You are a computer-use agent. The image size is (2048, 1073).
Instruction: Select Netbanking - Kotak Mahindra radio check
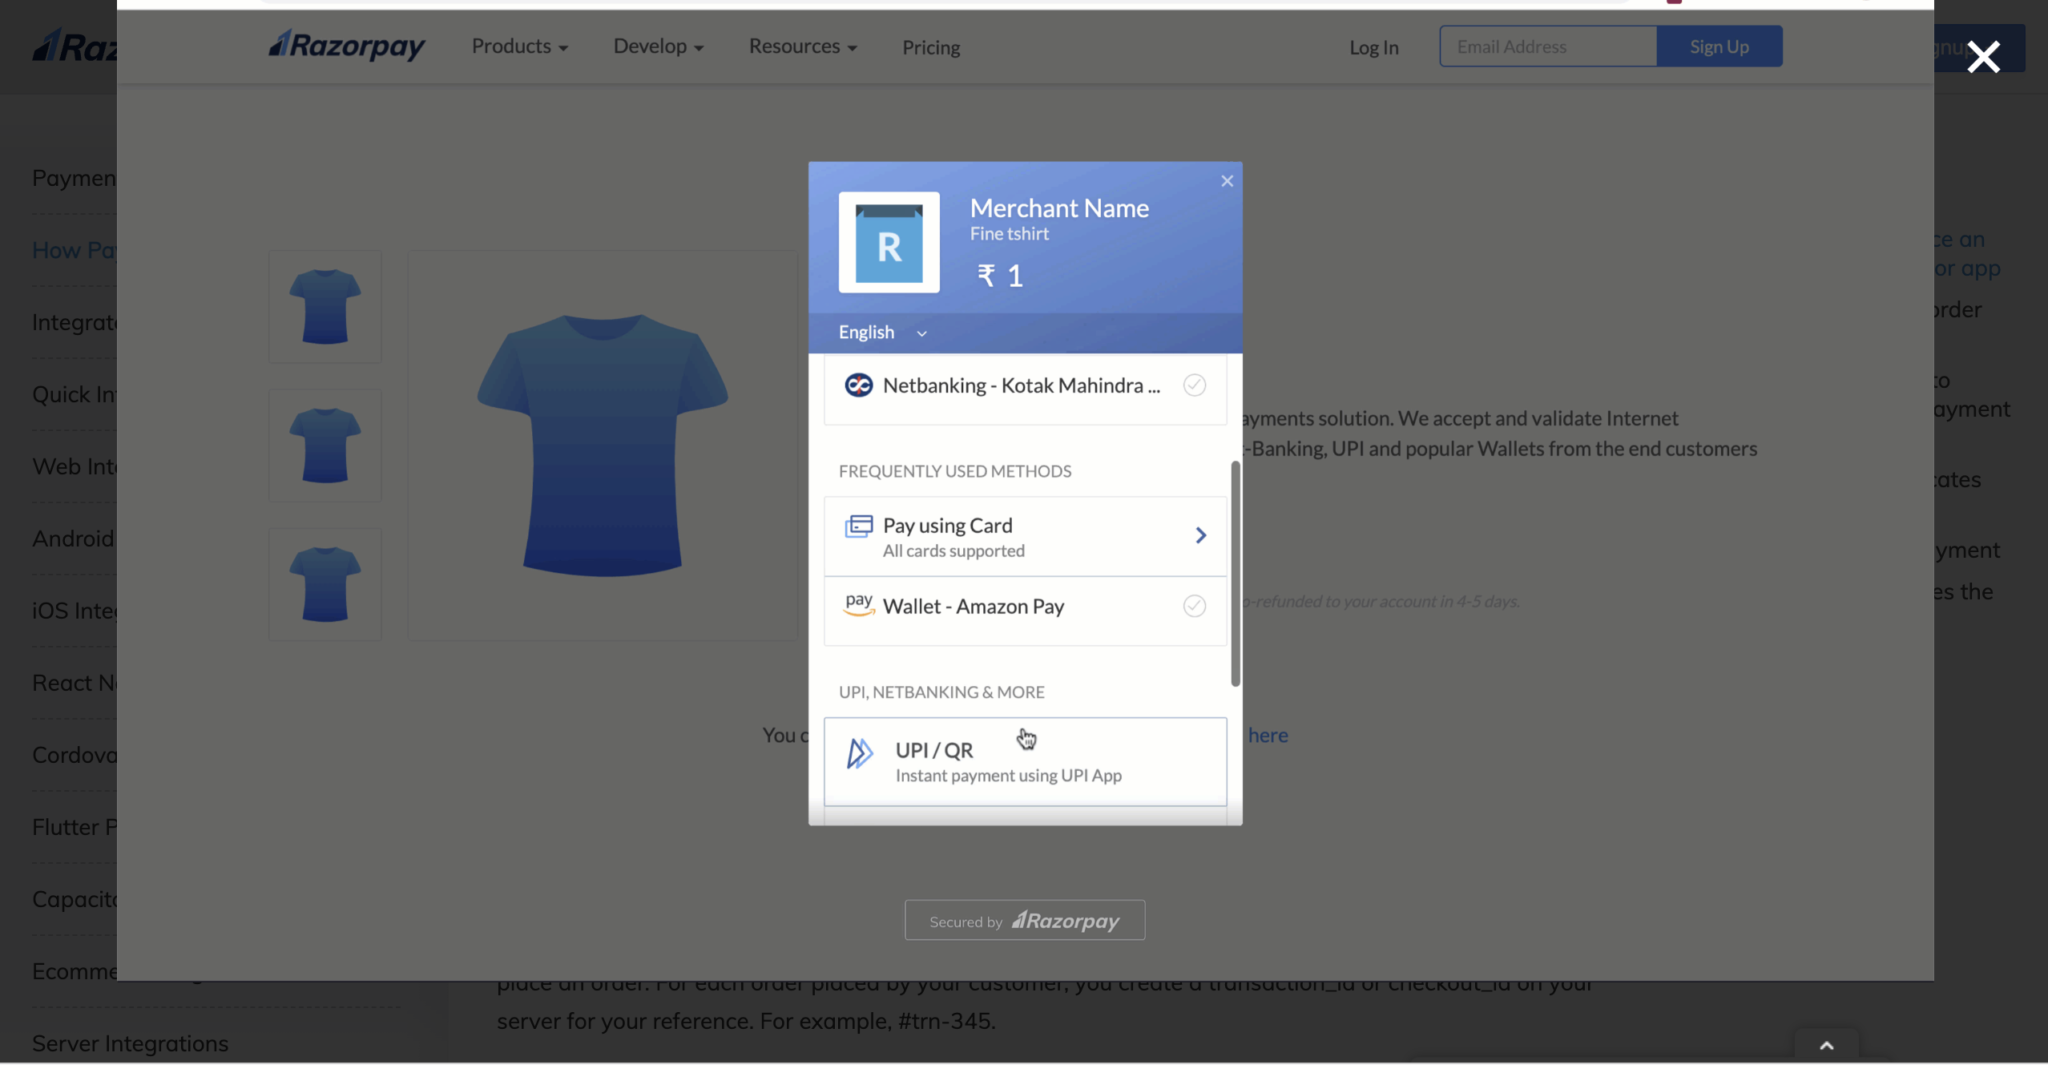pyautogui.click(x=1194, y=385)
